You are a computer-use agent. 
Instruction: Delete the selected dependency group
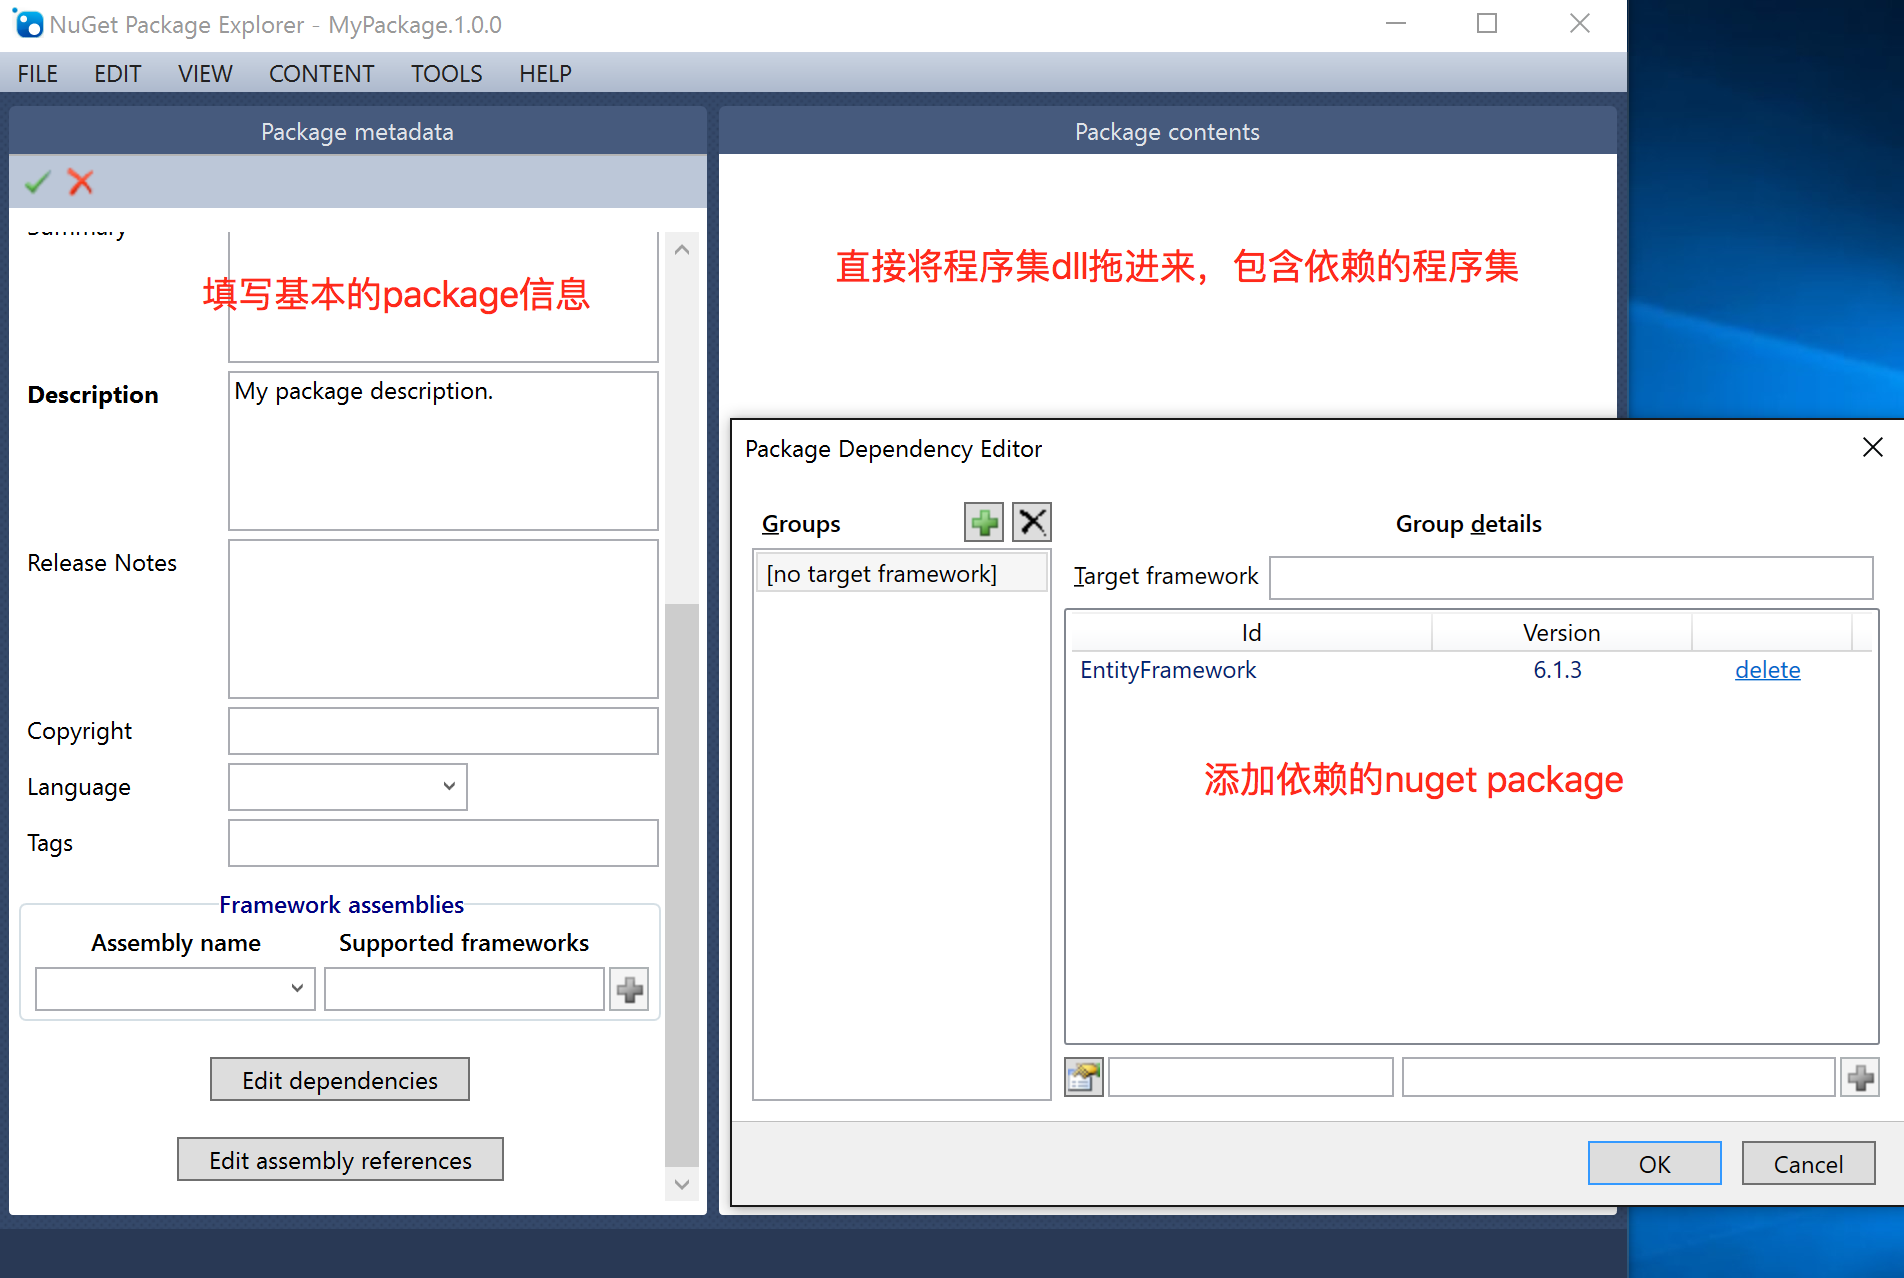[x=1032, y=522]
